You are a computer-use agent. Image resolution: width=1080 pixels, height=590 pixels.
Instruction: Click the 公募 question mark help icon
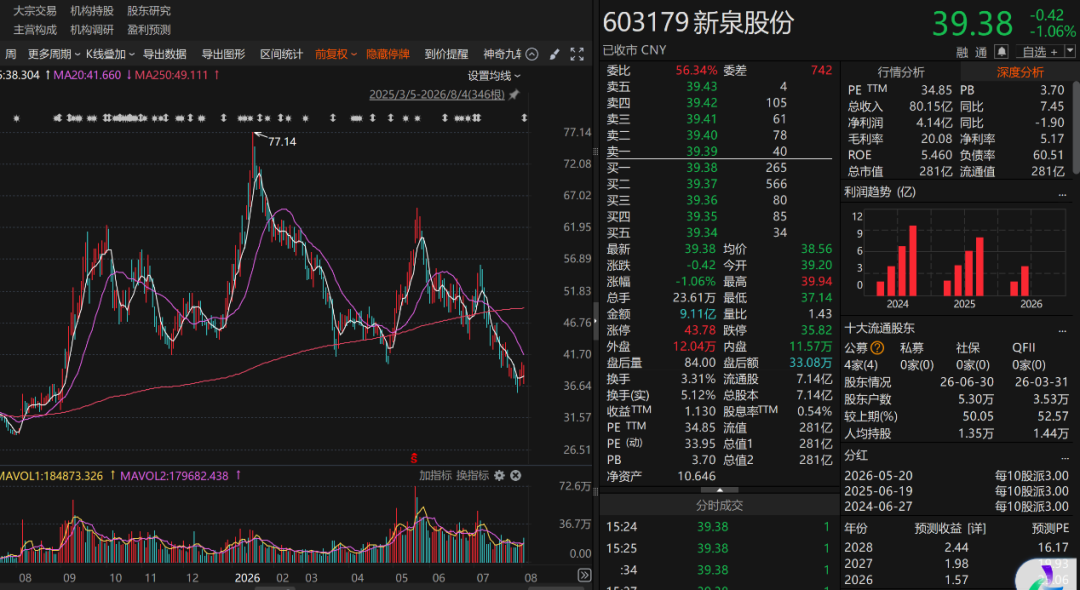pyautogui.click(x=877, y=348)
